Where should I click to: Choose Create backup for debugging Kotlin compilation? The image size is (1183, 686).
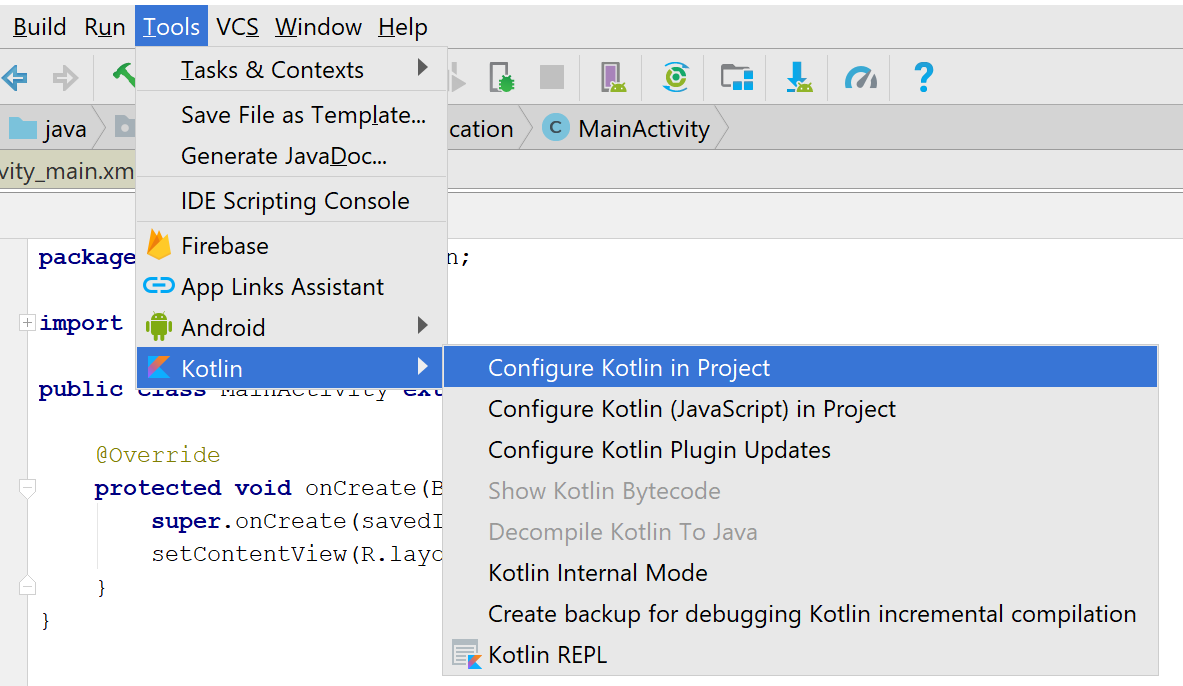(800, 614)
